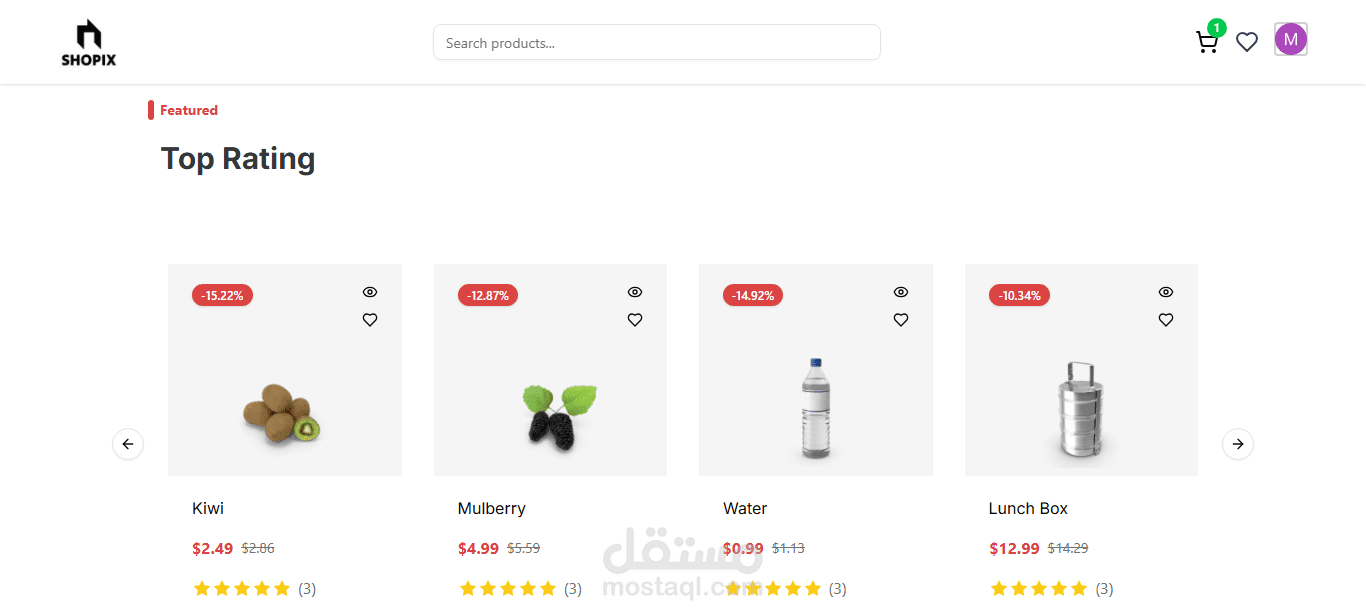Open the user profile avatar

coord(1291,39)
